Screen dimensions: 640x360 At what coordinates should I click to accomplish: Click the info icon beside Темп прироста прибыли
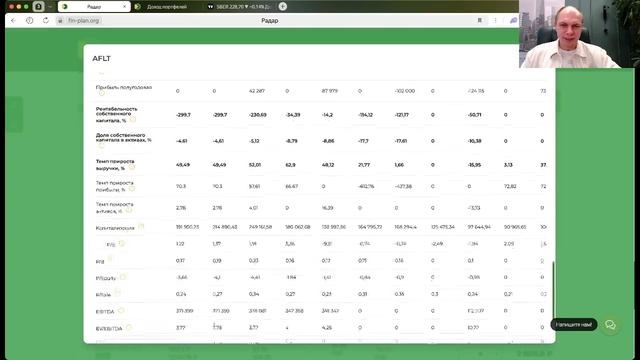point(131,189)
